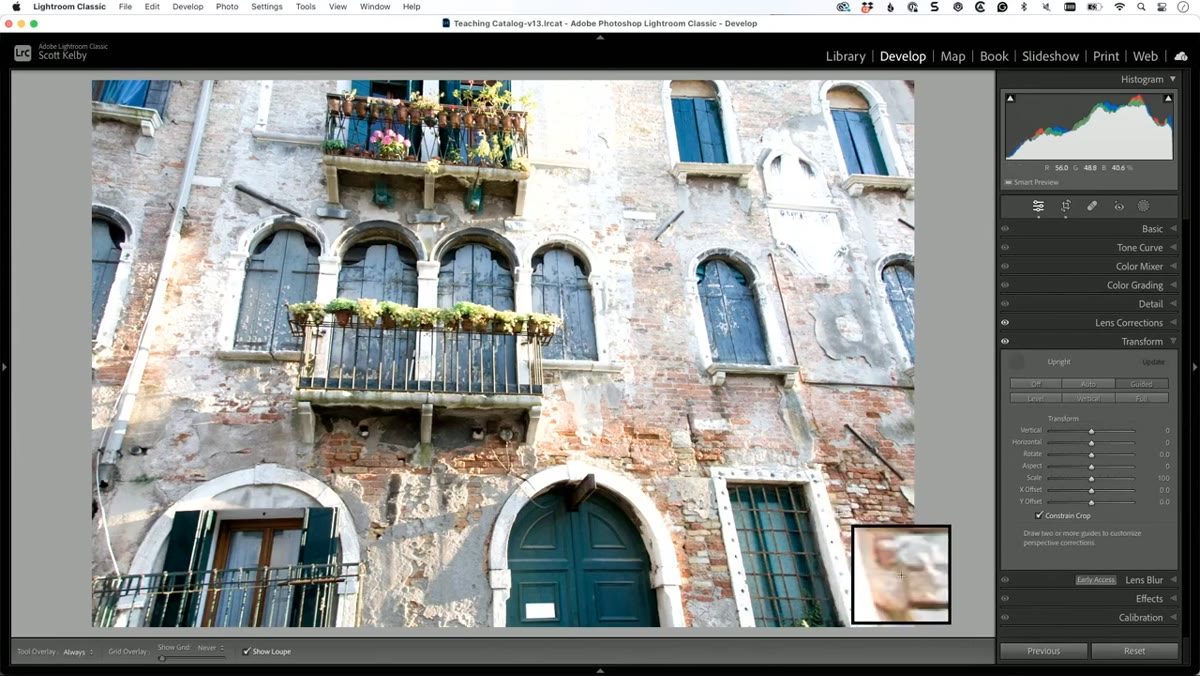The image size is (1200, 676).
Task: Toggle Basic panel visibility eye
Action: (x=1005, y=229)
